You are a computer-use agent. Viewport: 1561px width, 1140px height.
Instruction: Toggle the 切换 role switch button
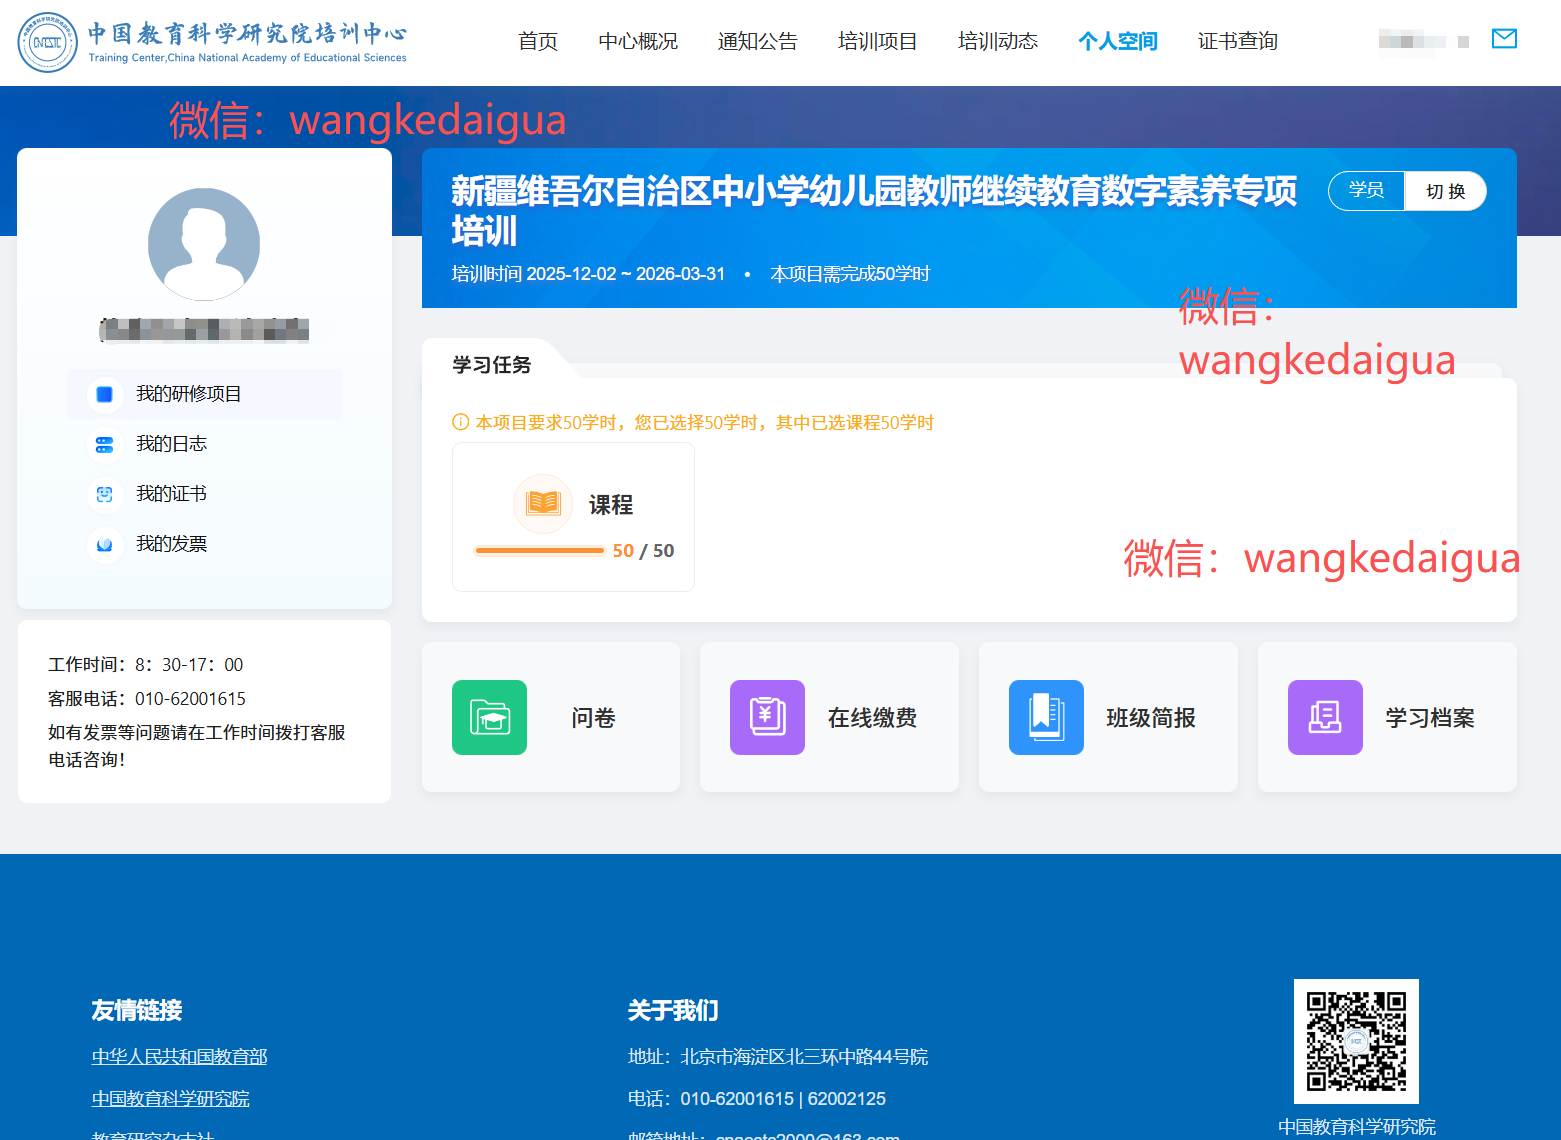pyautogui.click(x=1445, y=191)
